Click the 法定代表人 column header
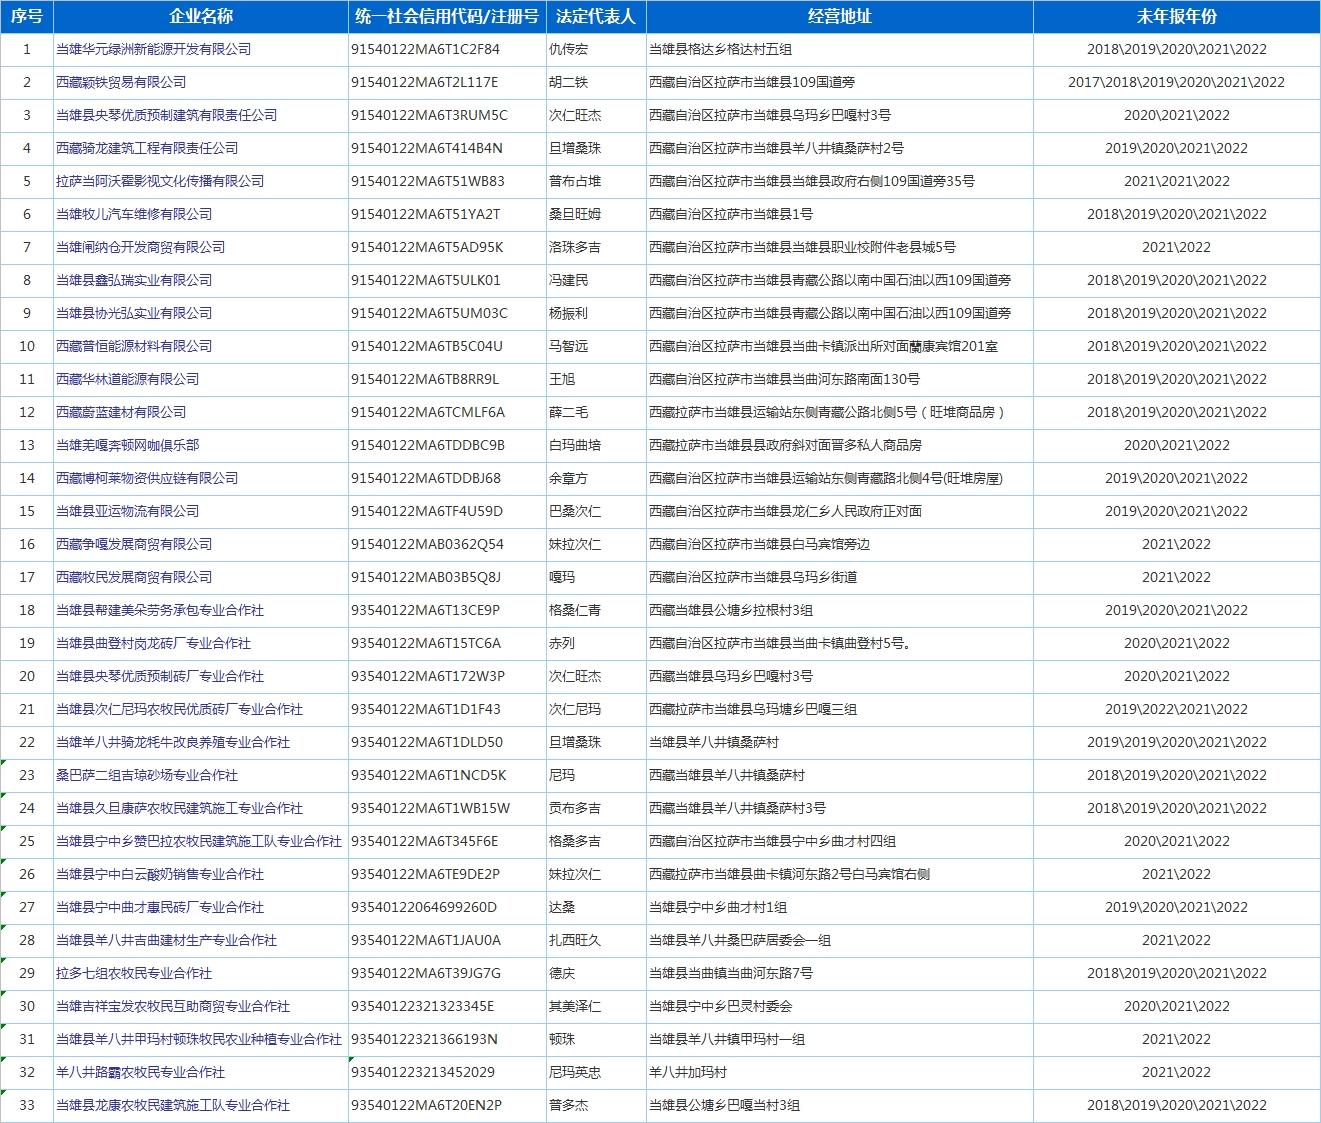Viewport: 1321px width, 1123px height. point(596,16)
